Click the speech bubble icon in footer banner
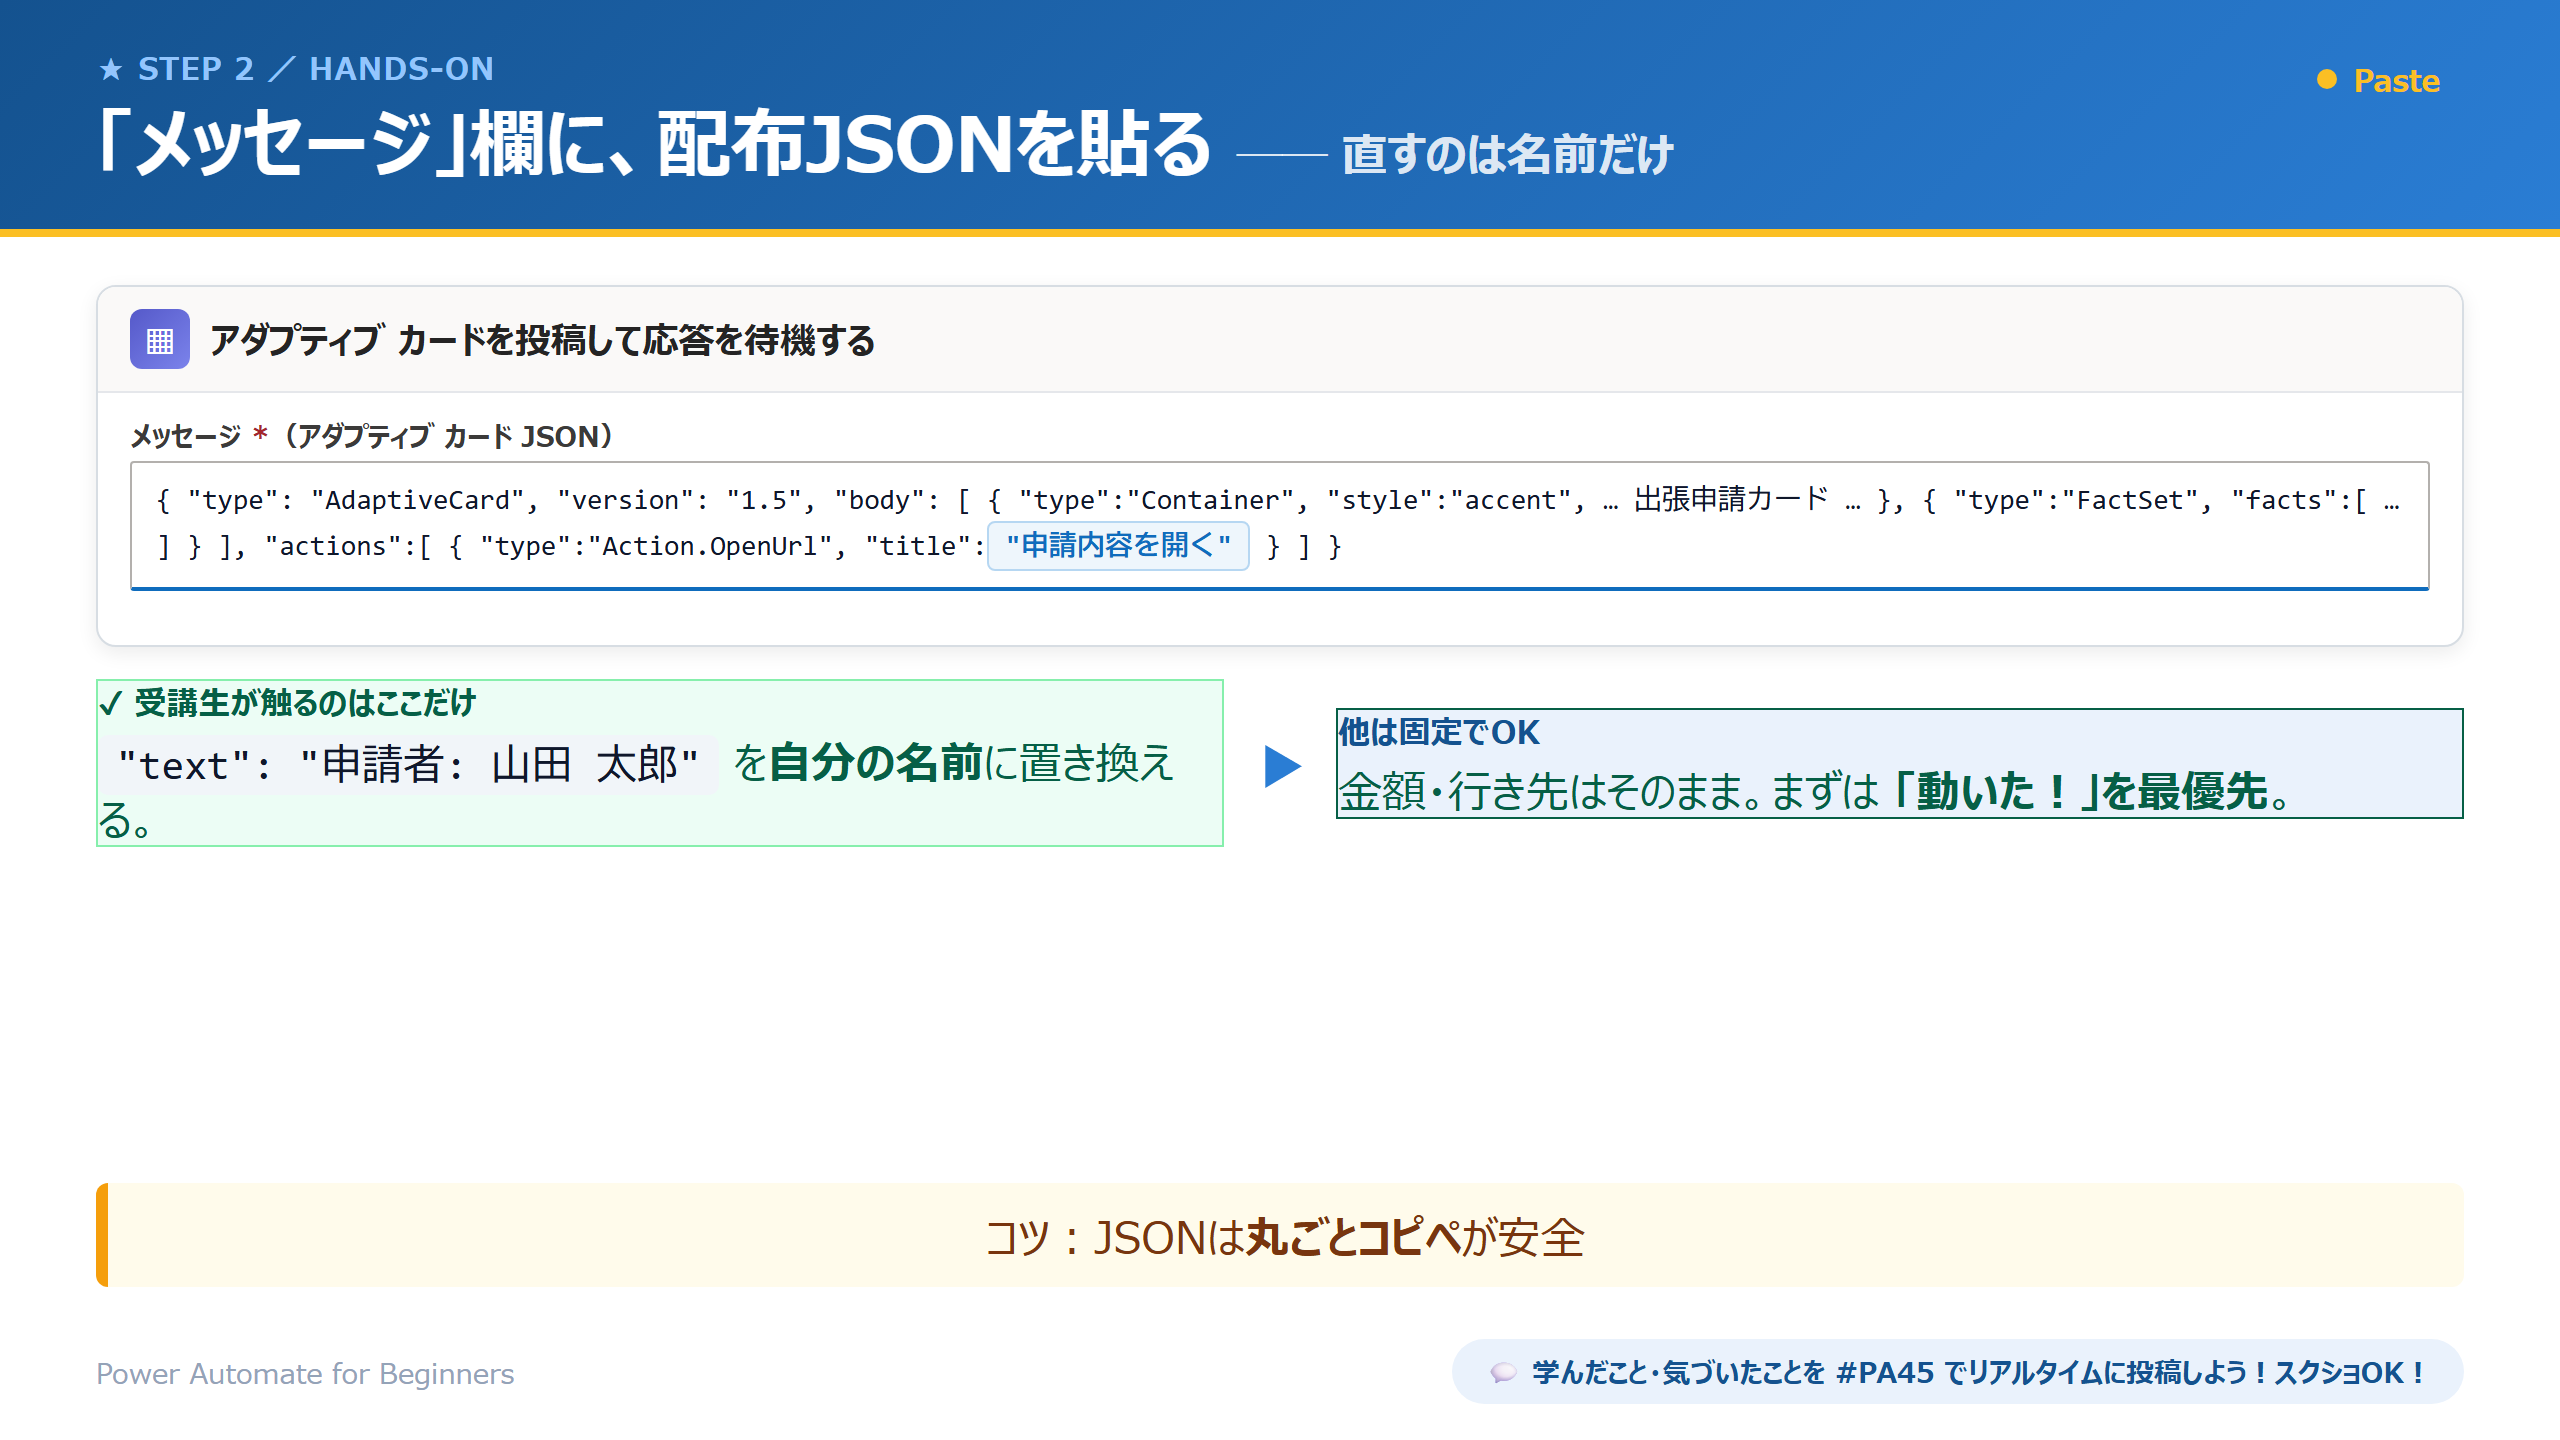 point(1503,1373)
